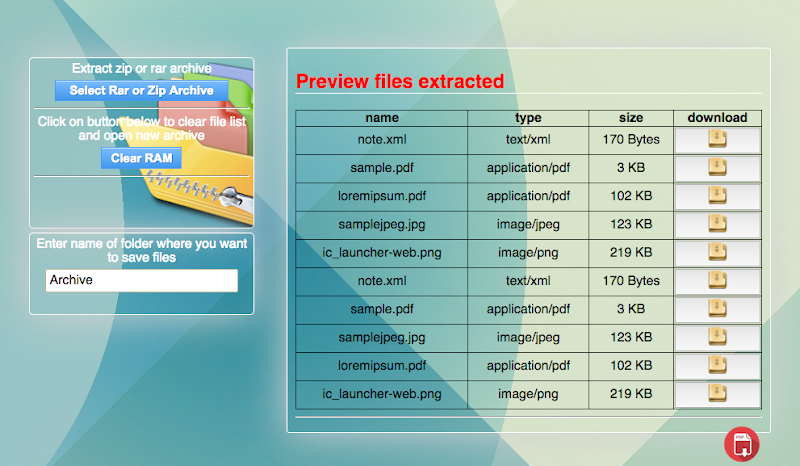Click image/png type in fifth row
Image resolution: width=800 pixels, height=466 pixels.
[528, 253]
